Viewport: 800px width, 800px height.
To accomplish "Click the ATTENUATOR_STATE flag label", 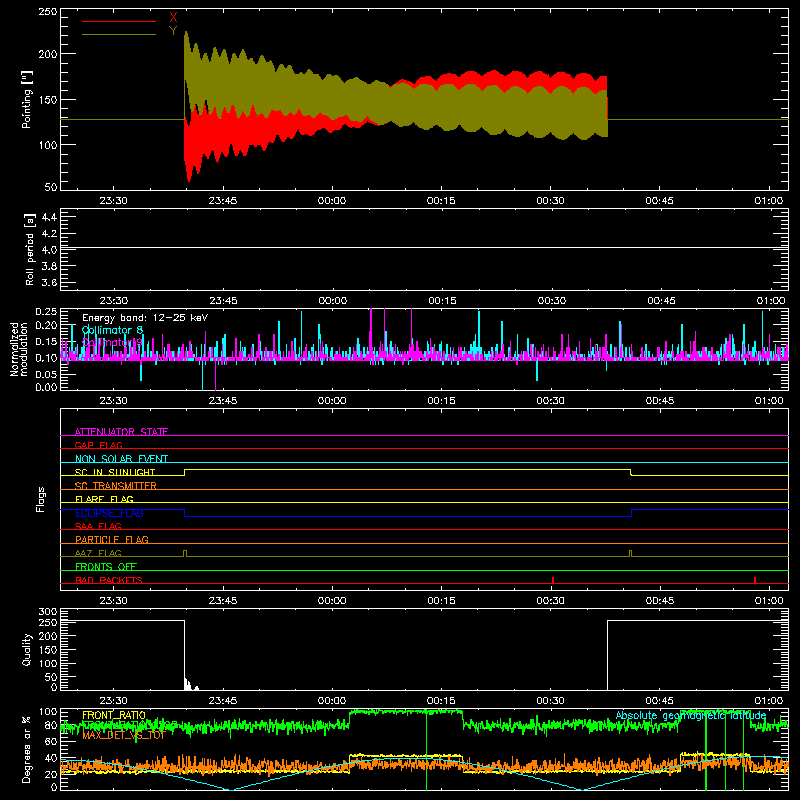I will pyautogui.click(x=121, y=432).
